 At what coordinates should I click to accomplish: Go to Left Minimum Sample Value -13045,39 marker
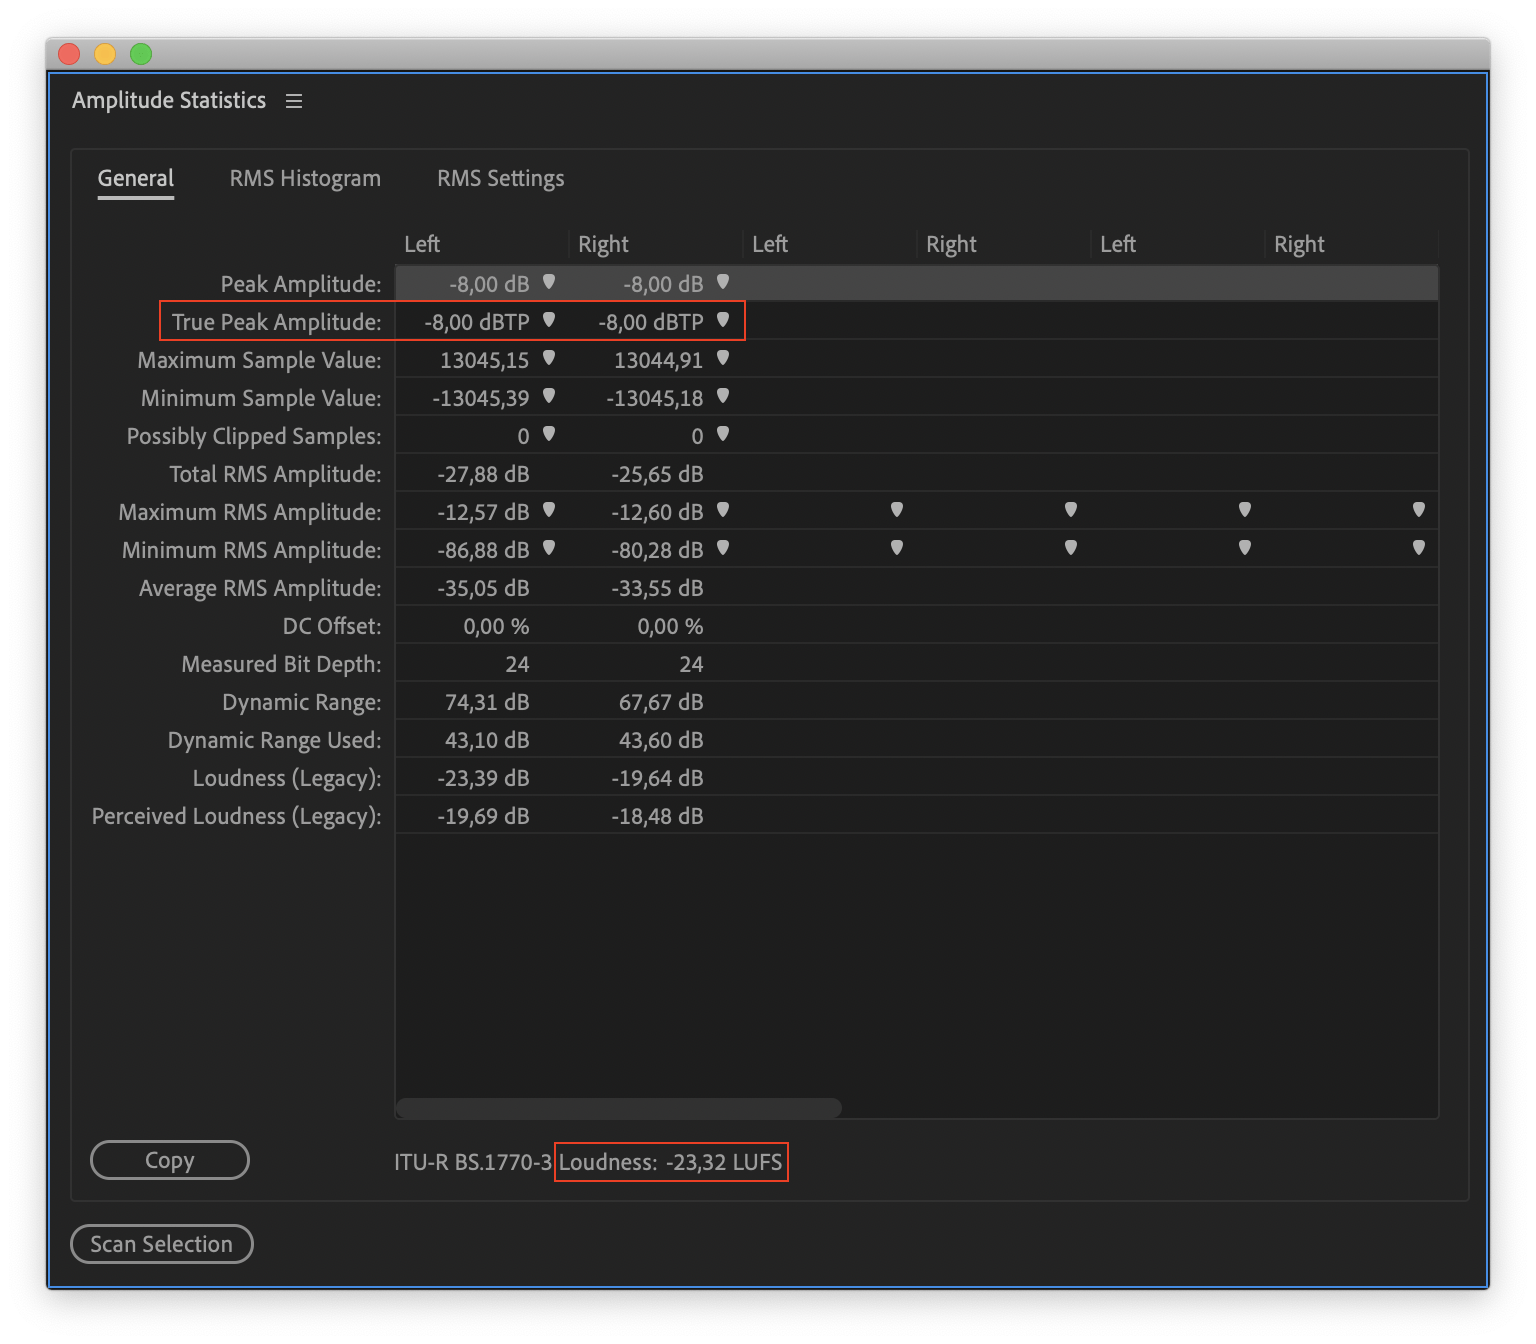(549, 397)
